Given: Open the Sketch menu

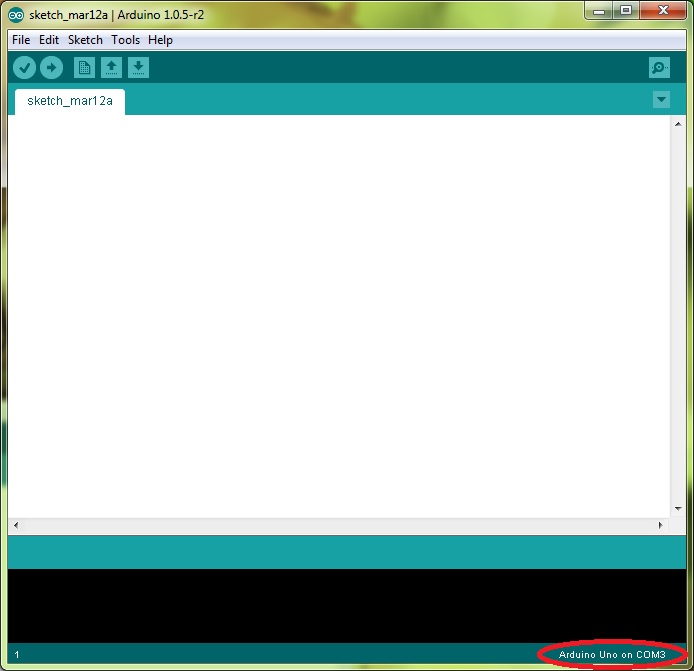Looking at the screenshot, I should point(85,40).
